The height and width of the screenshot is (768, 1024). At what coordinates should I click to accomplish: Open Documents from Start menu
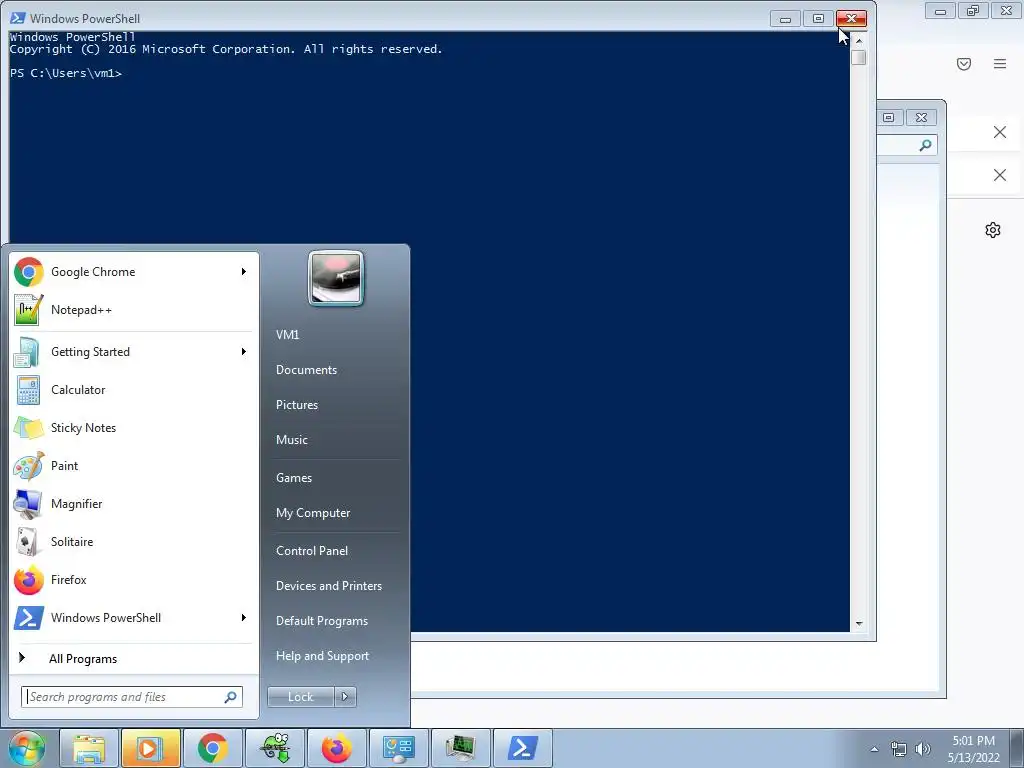306,370
